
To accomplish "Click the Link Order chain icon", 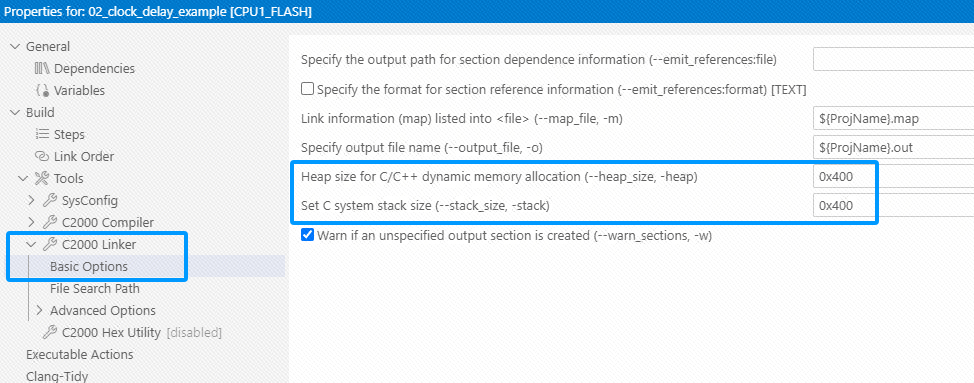I will (x=42, y=156).
